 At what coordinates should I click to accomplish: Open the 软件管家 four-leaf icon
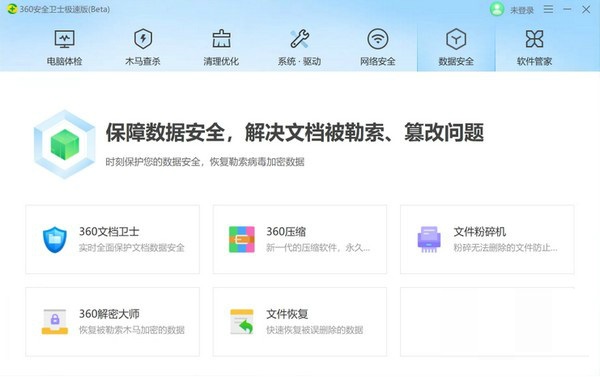click(x=534, y=39)
